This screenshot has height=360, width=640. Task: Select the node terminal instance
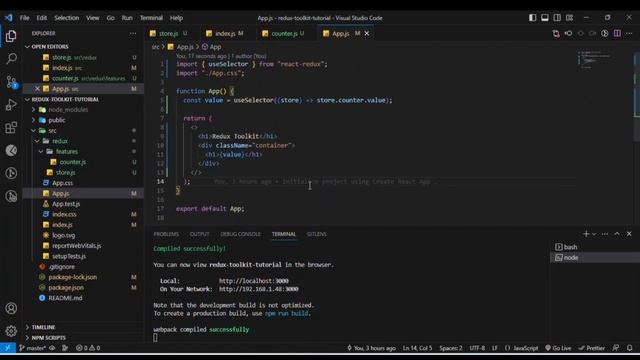point(594,258)
